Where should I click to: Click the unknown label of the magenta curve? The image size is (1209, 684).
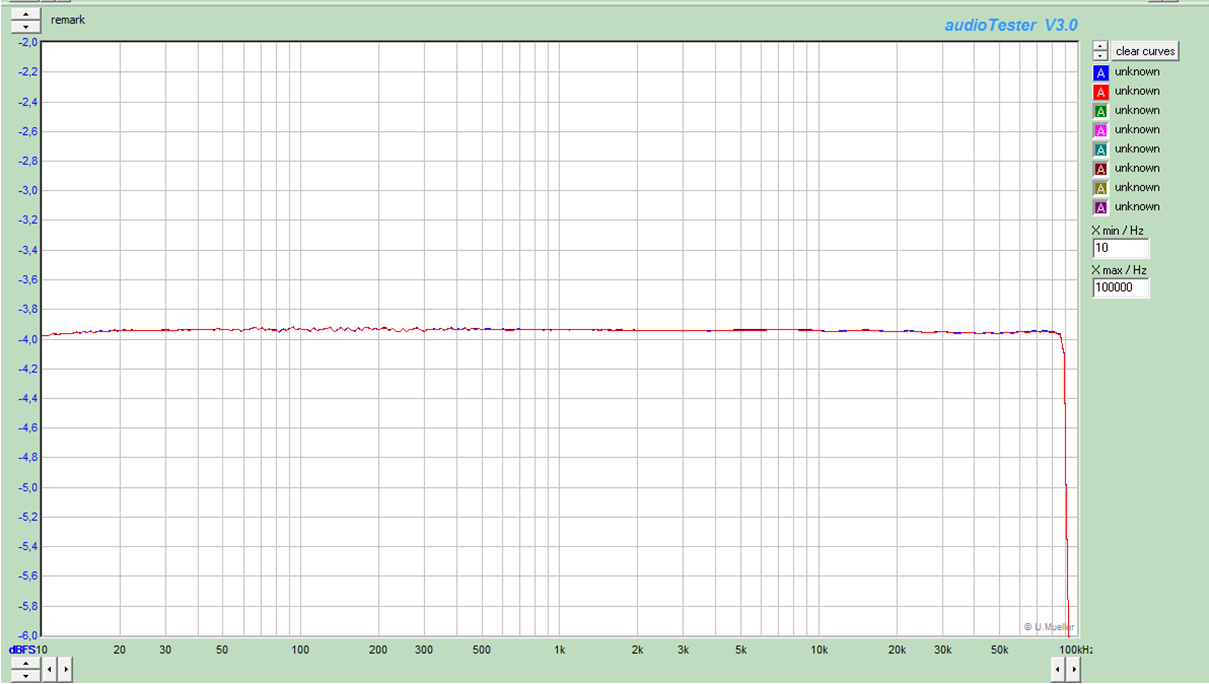click(x=1137, y=129)
